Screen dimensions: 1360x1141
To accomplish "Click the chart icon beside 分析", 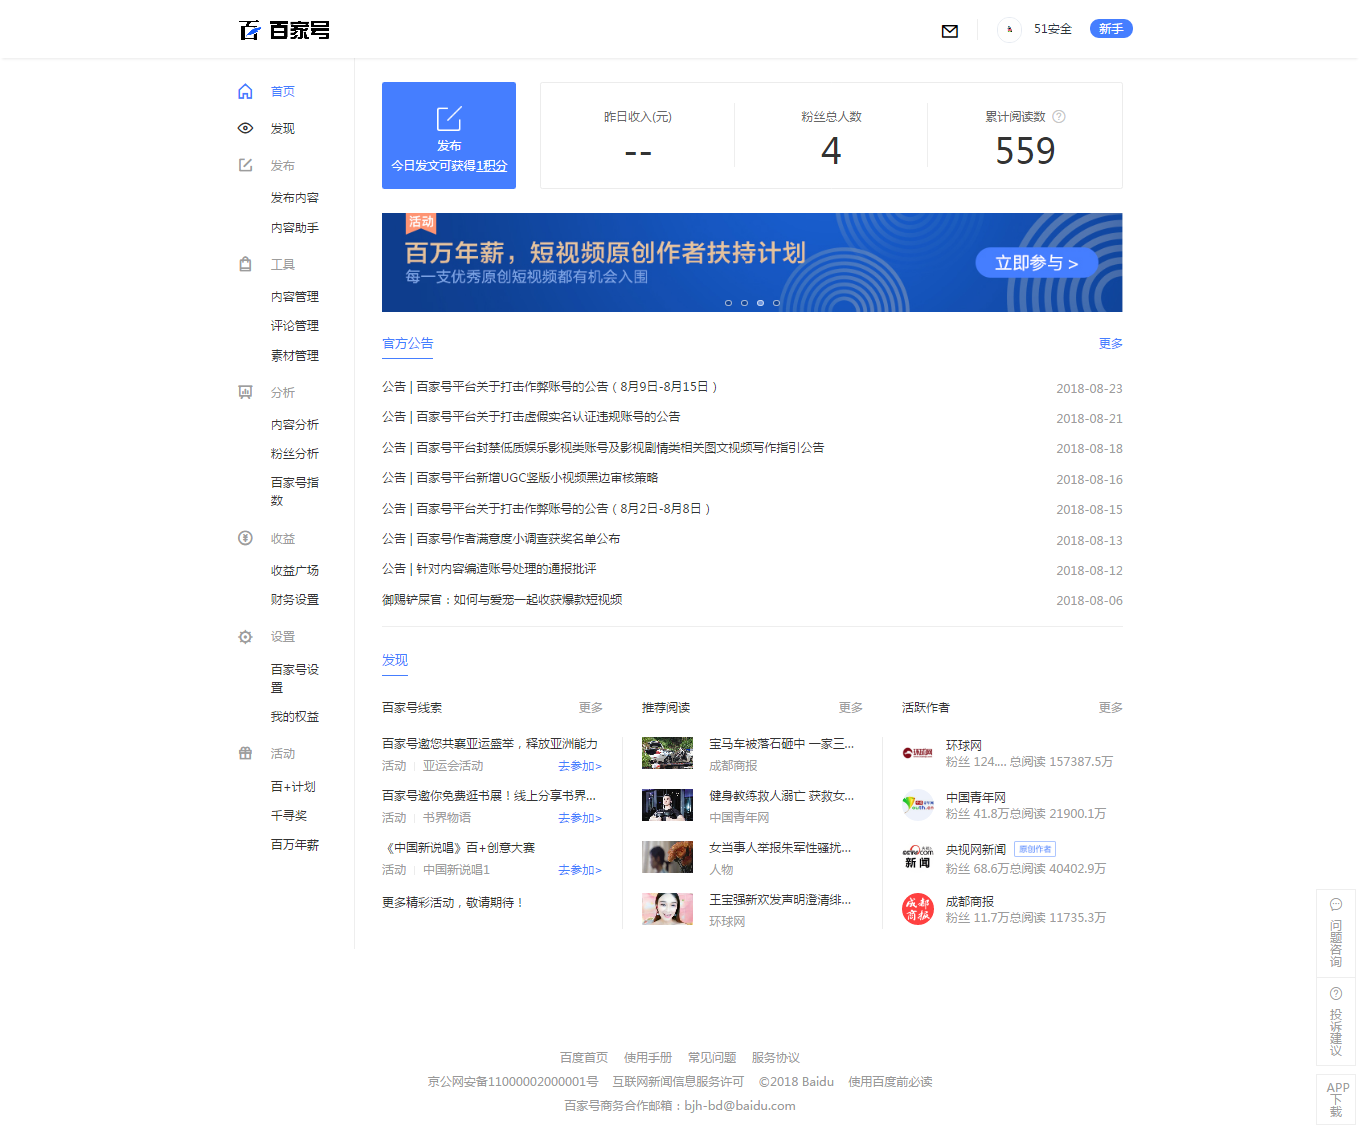I will point(245,392).
